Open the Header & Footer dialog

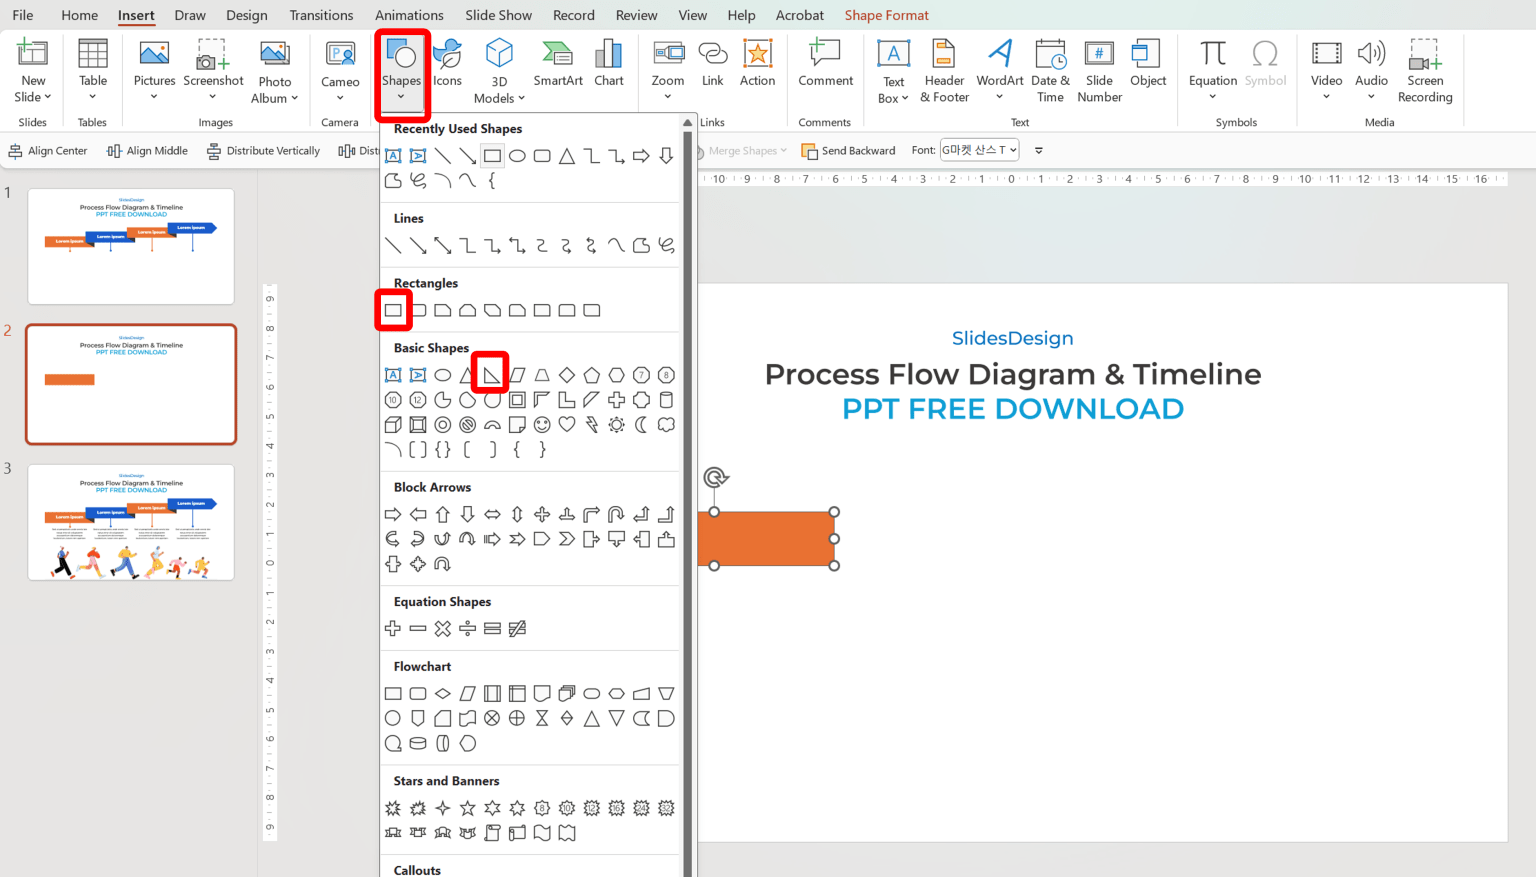click(943, 70)
